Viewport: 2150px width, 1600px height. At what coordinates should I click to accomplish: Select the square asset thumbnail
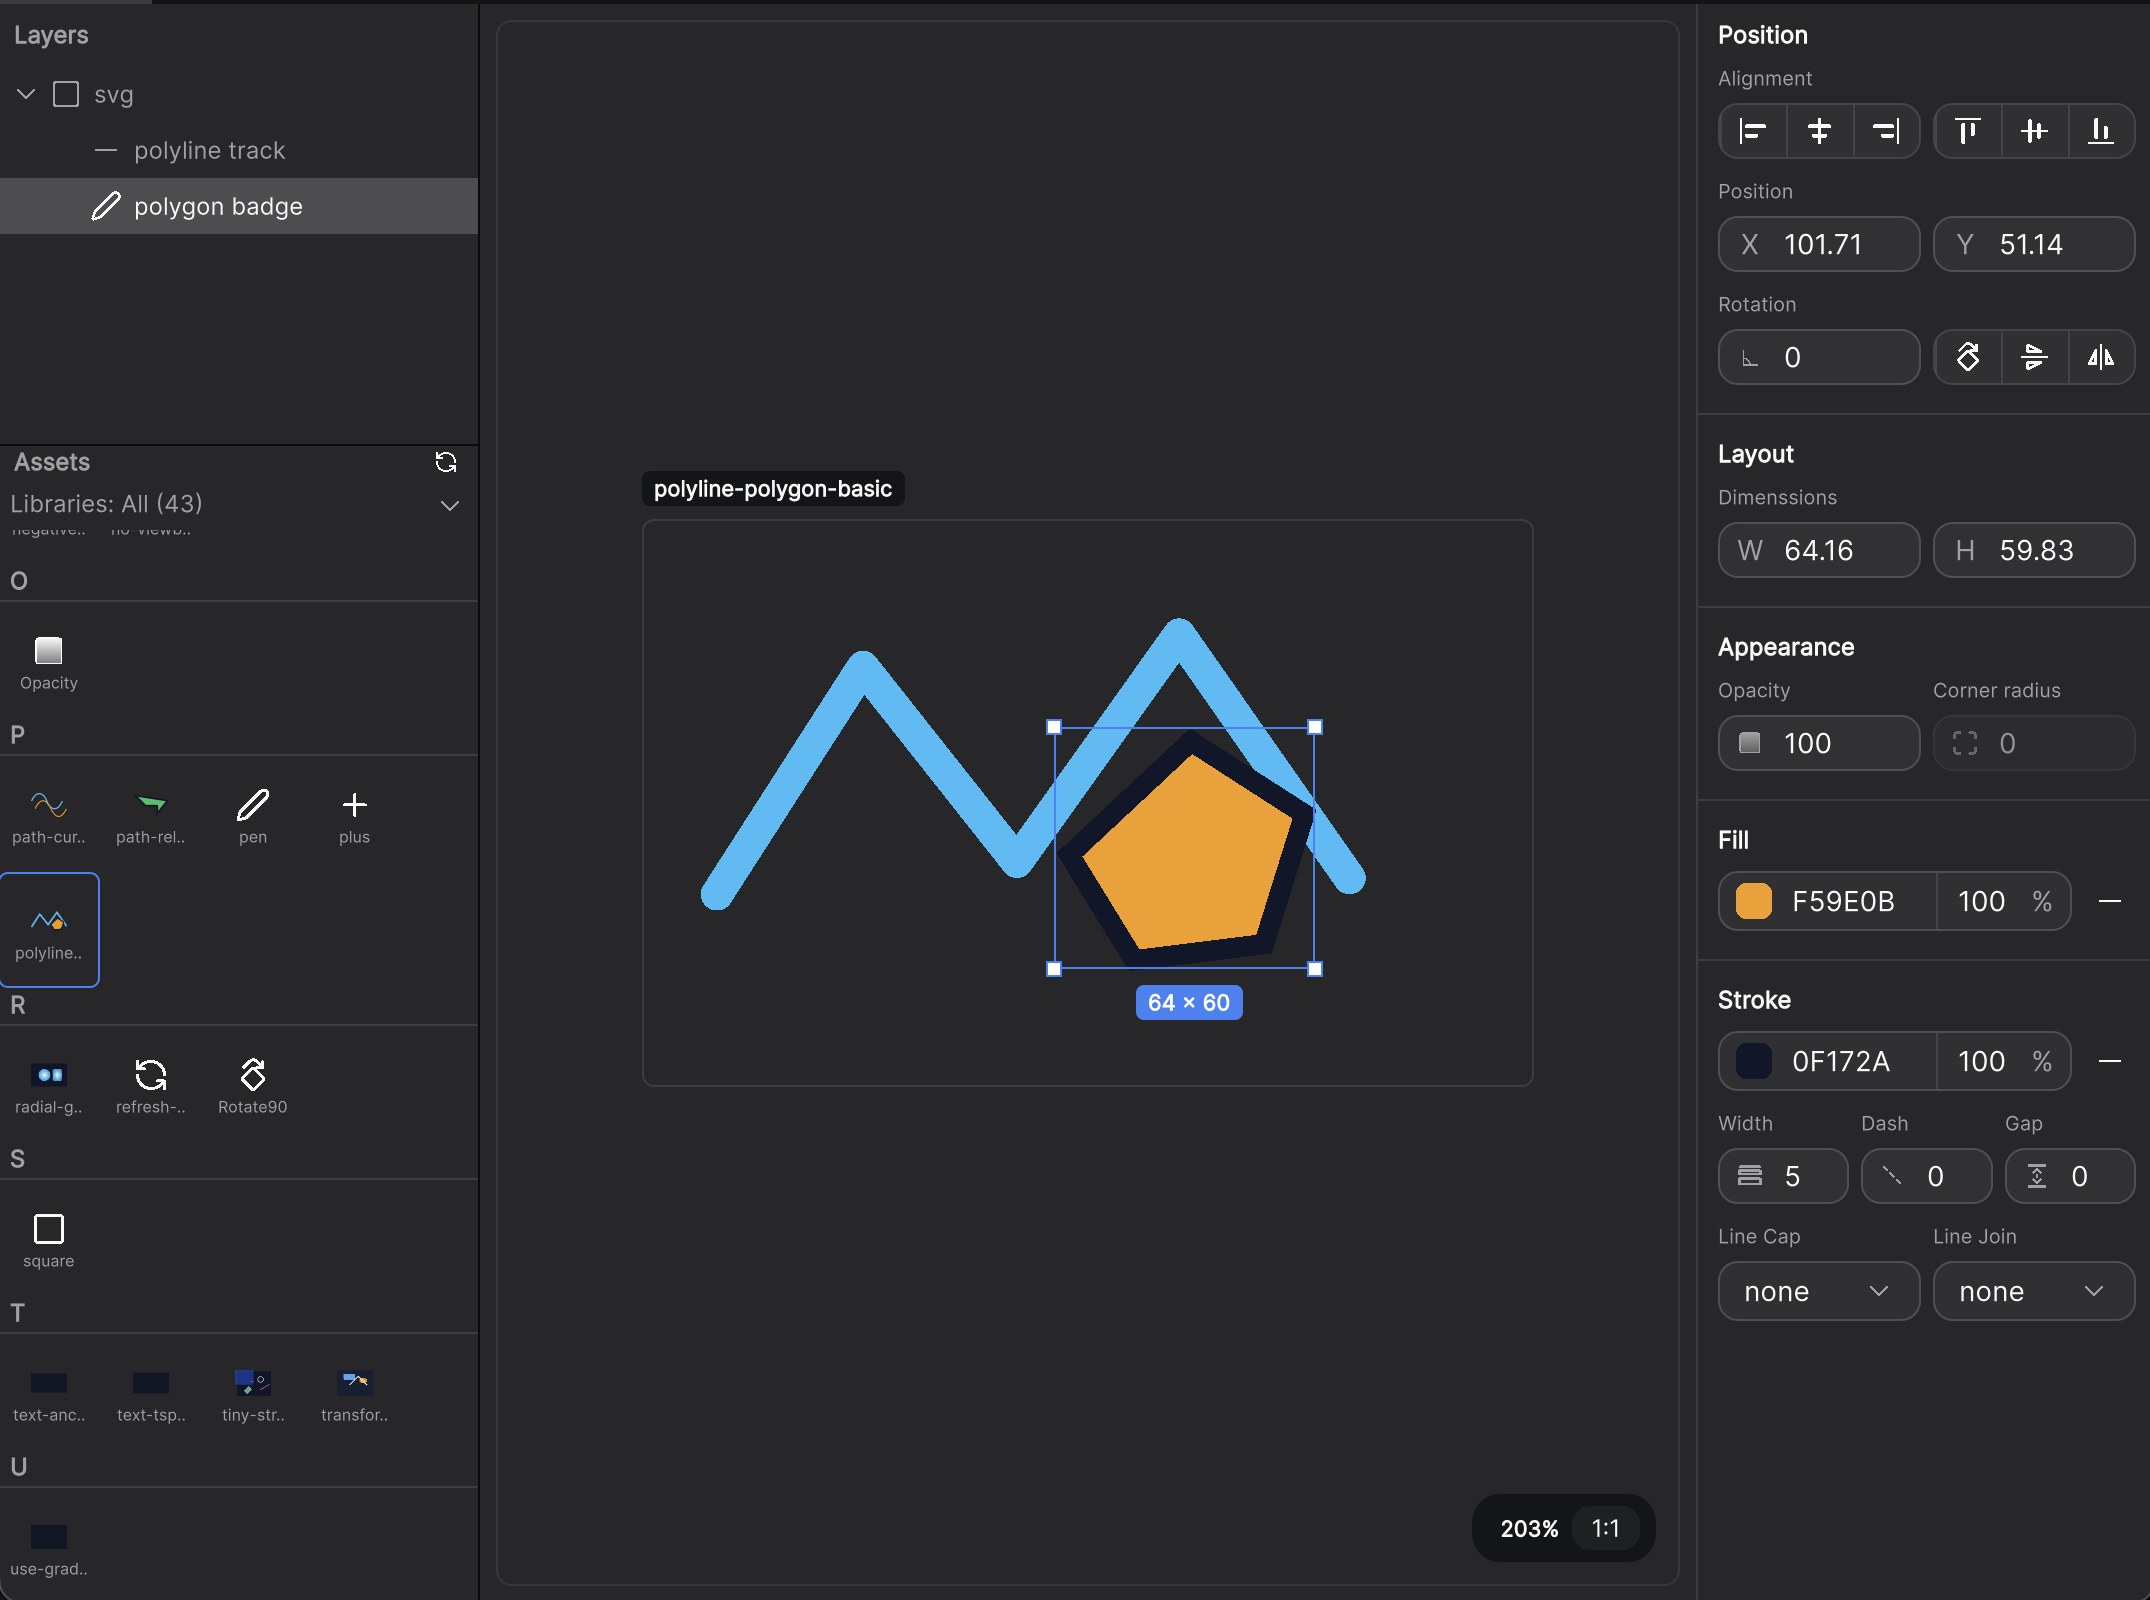48,1227
